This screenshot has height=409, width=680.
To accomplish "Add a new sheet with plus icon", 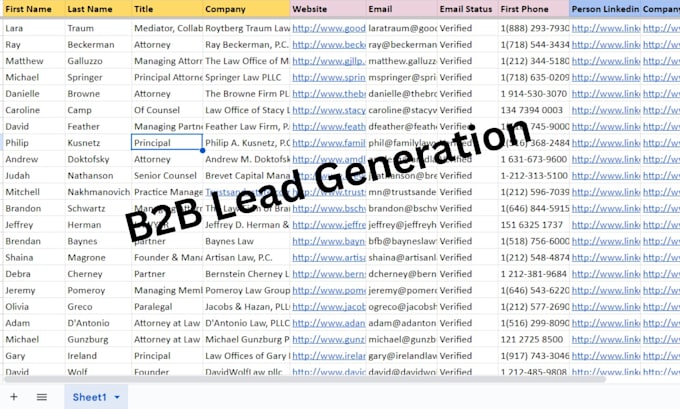I will [14, 397].
